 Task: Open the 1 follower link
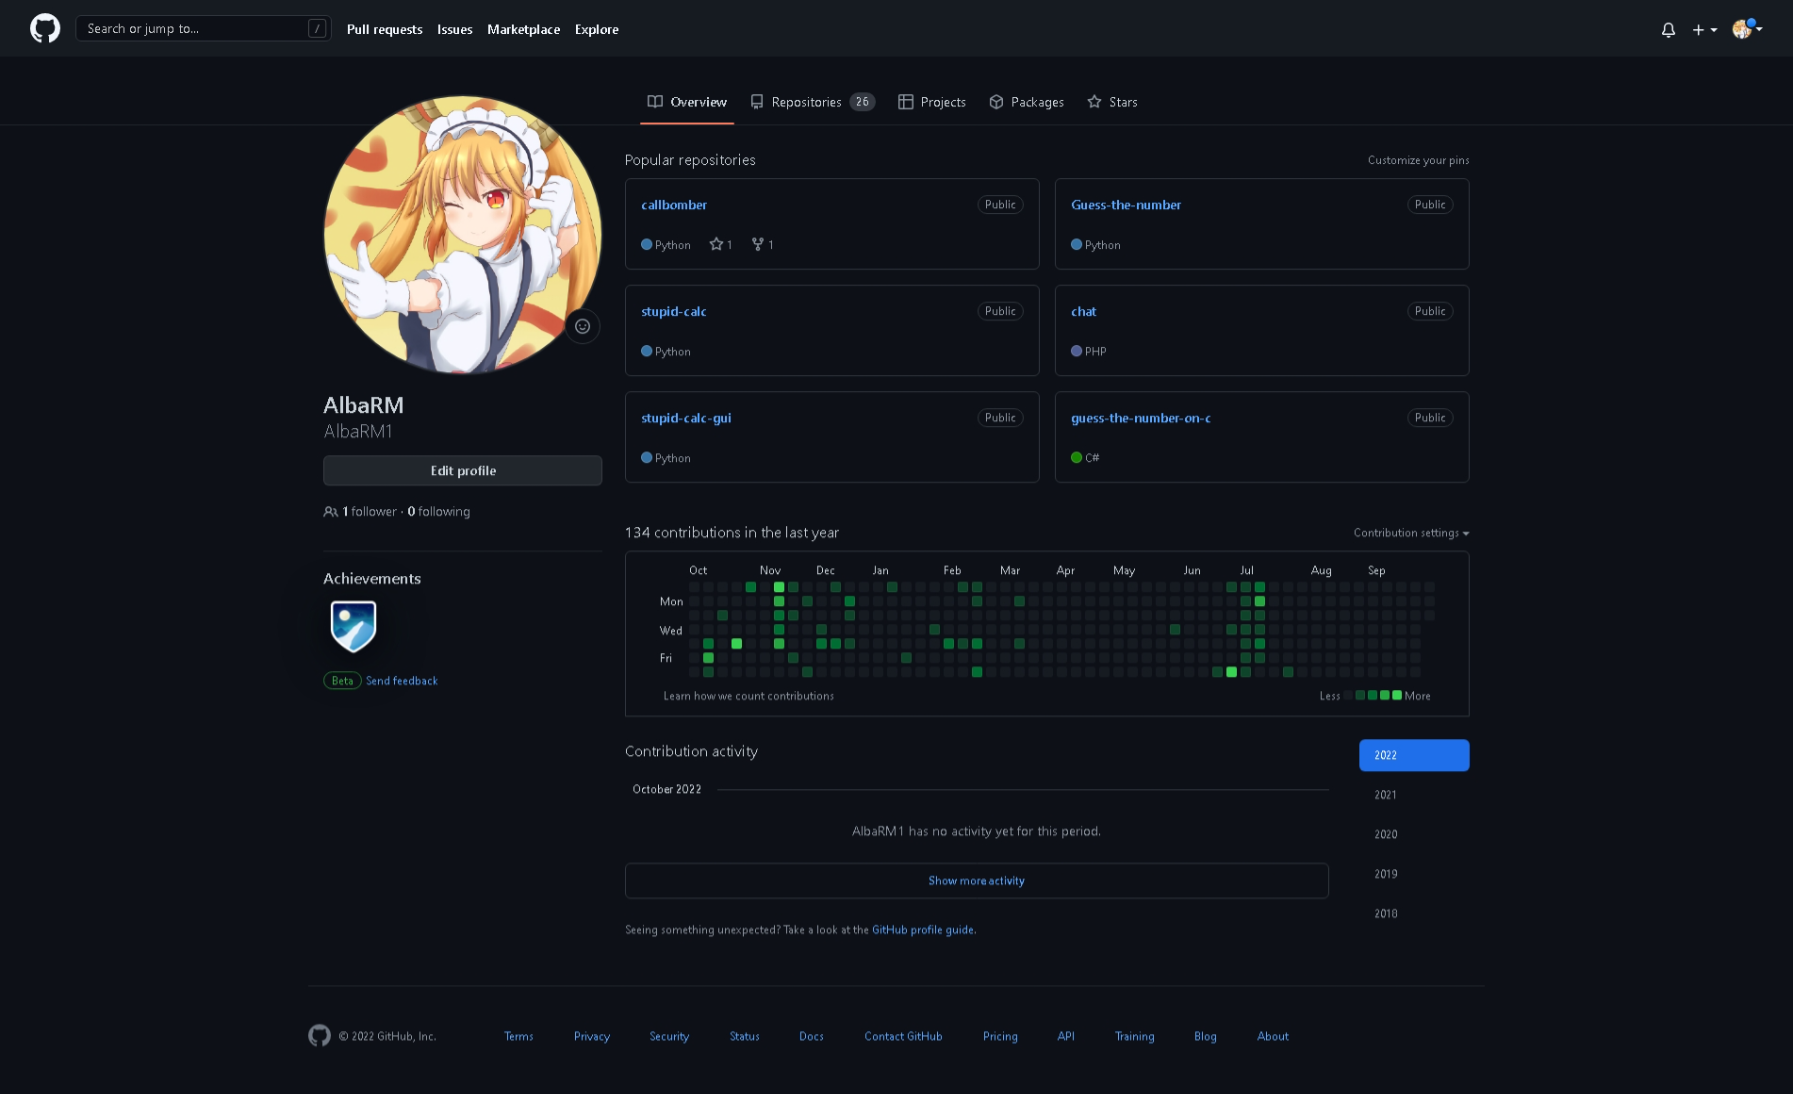pyautogui.click(x=369, y=512)
